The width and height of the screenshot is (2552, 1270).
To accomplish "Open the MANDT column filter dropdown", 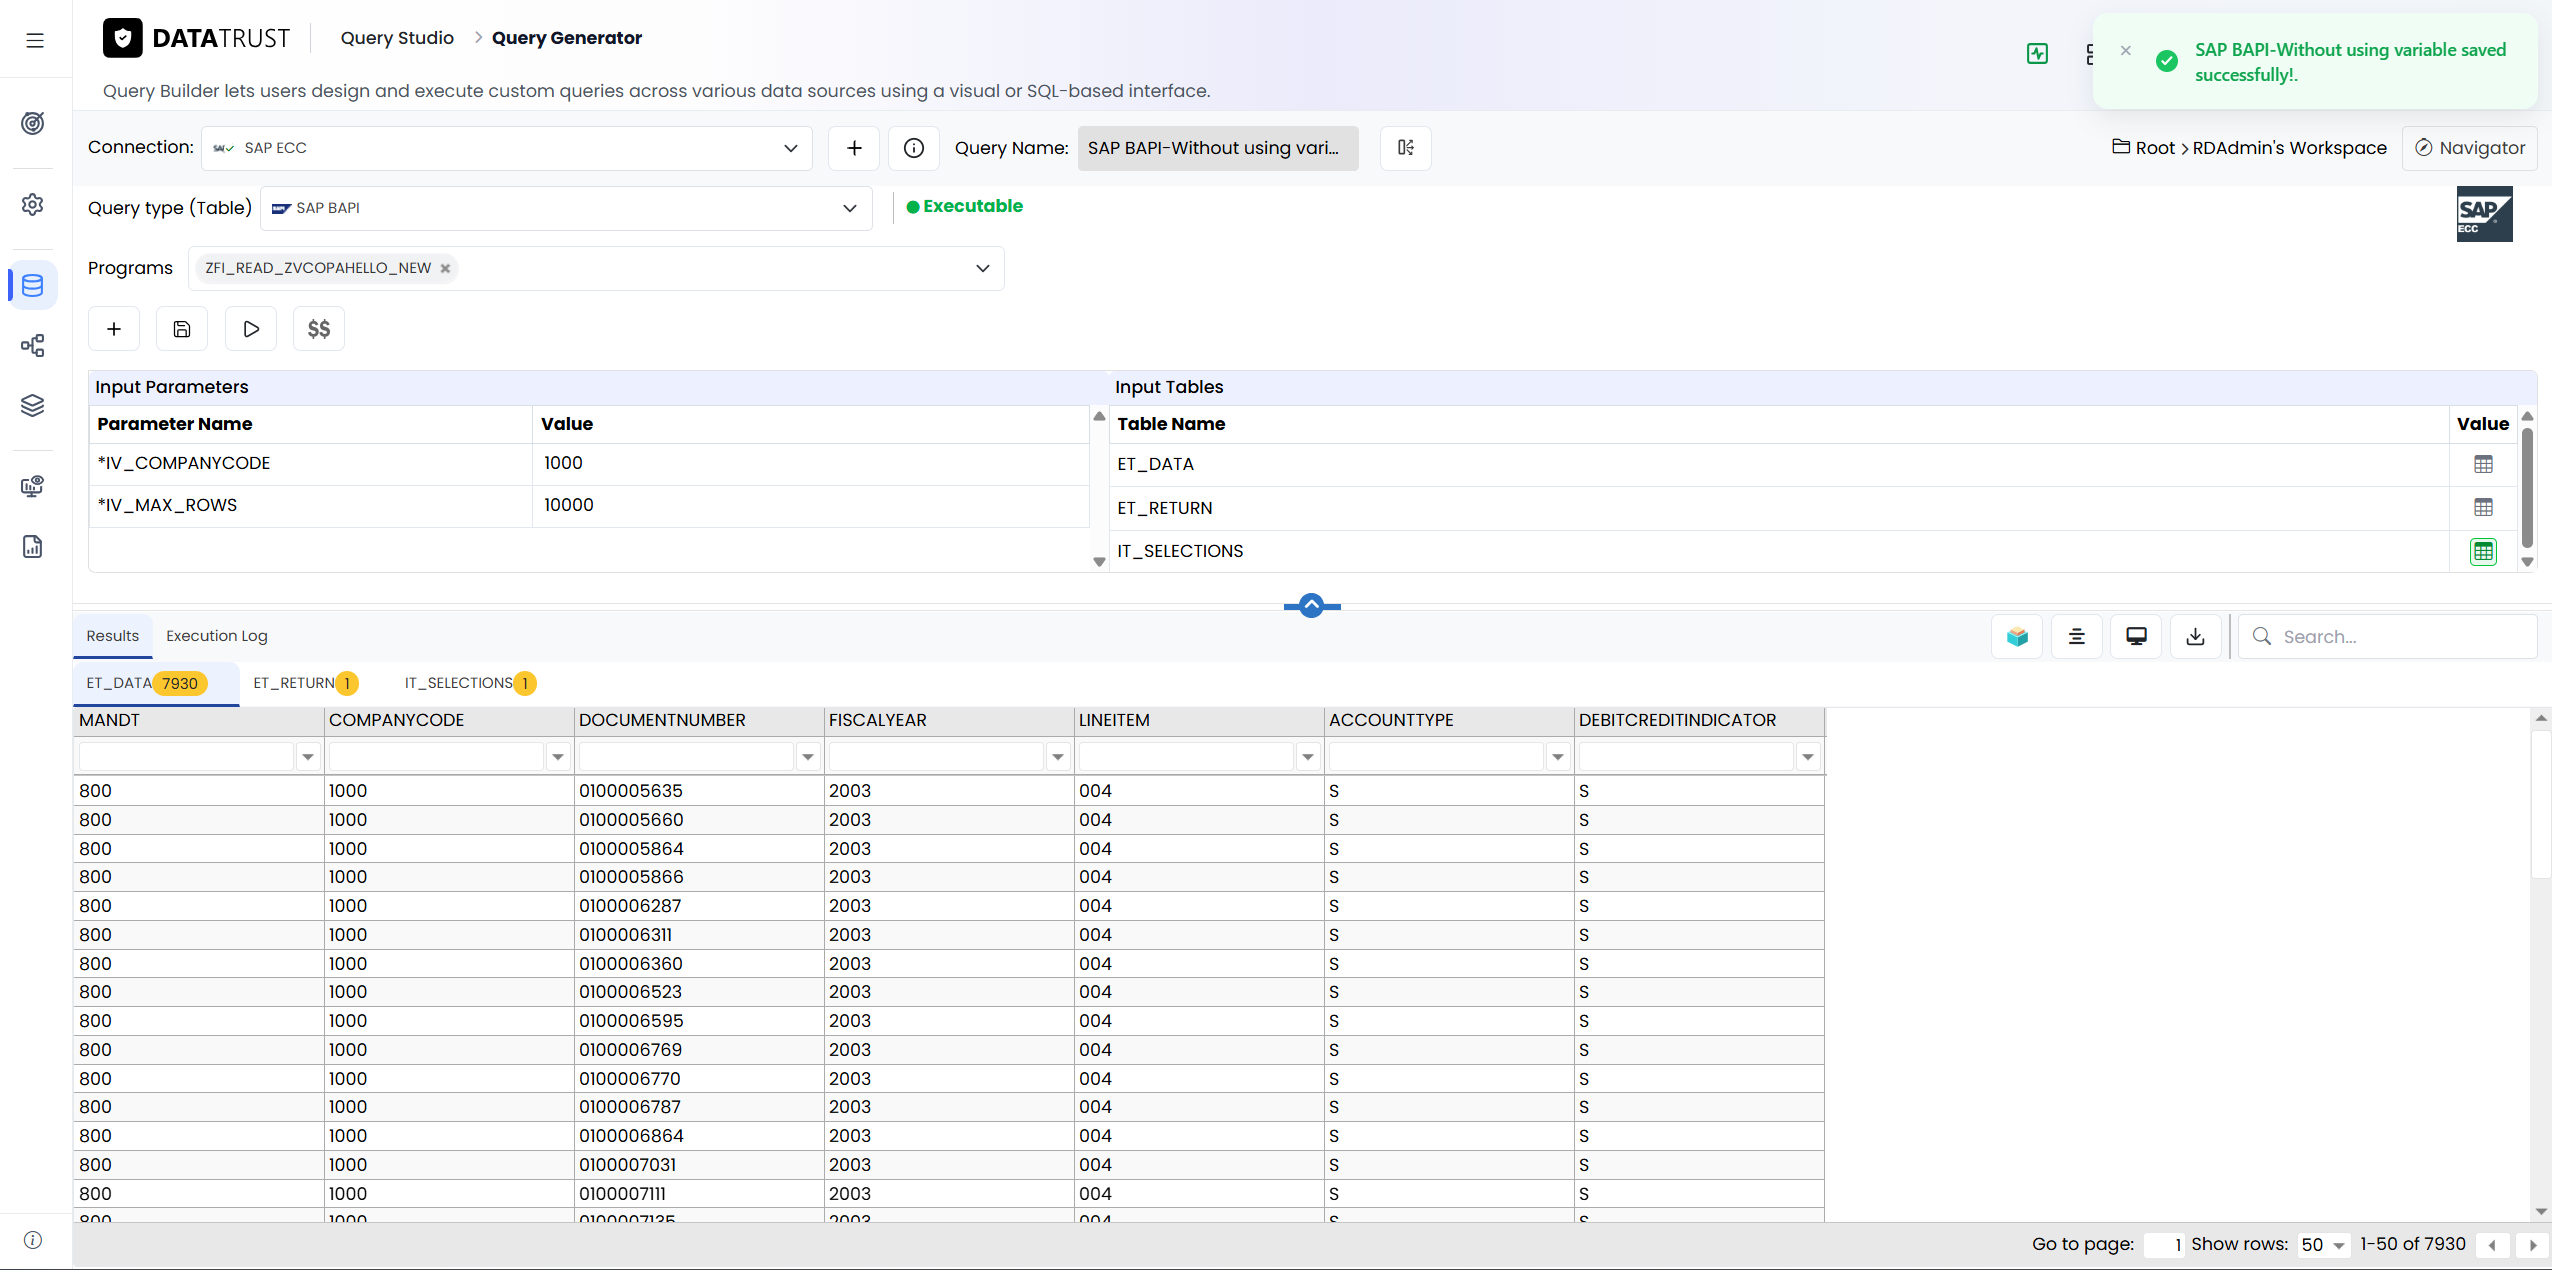I will pyautogui.click(x=307, y=757).
